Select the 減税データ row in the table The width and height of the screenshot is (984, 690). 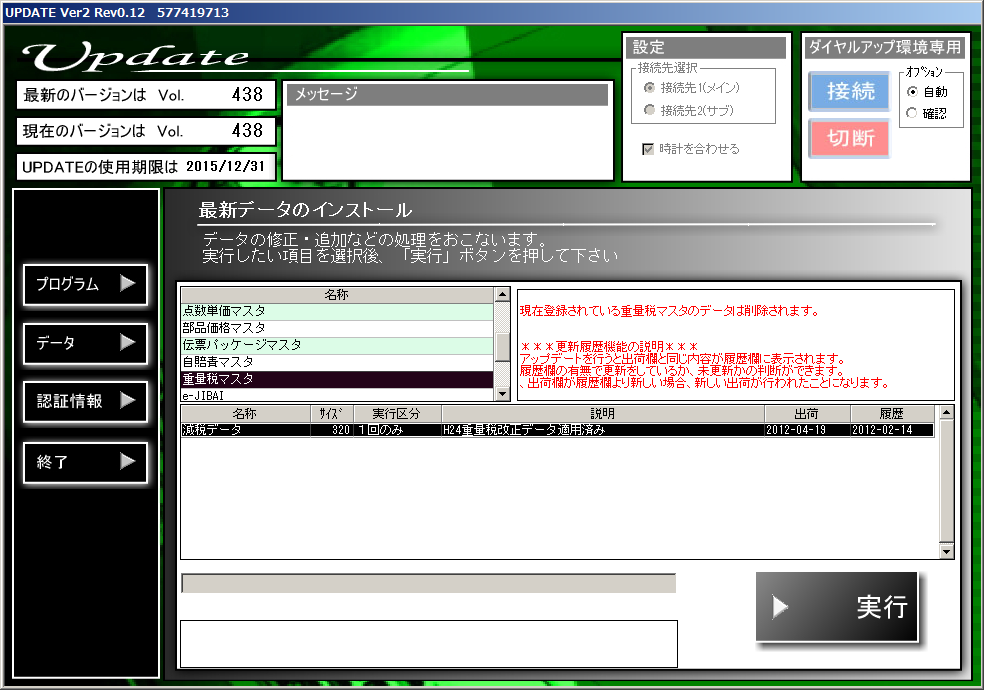click(555, 430)
